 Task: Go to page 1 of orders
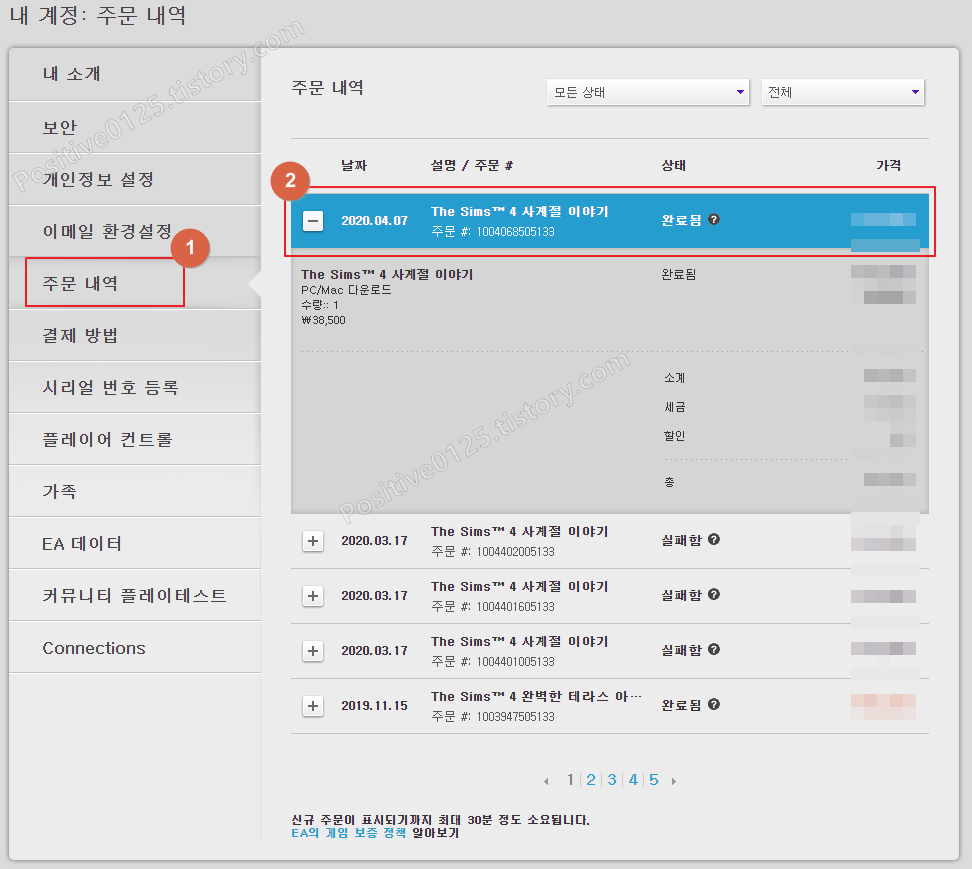coord(570,780)
